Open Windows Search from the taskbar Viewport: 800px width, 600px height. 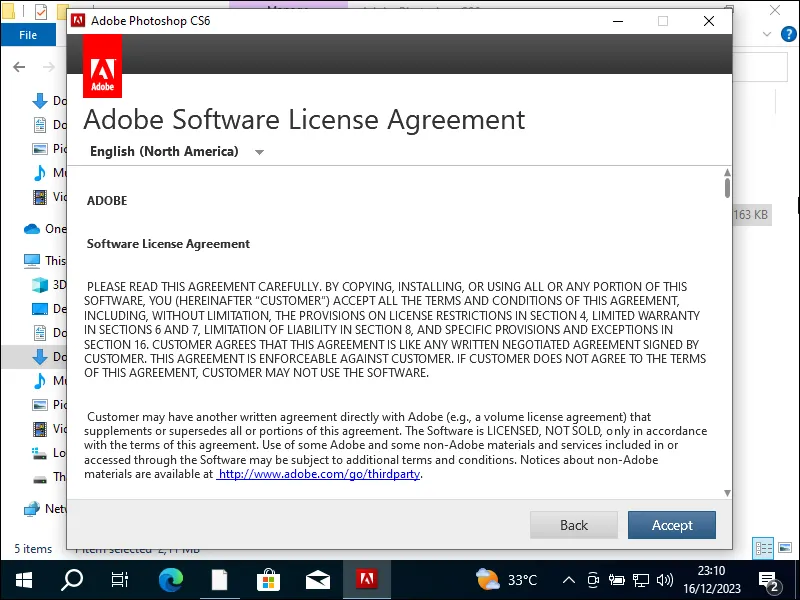click(72, 579)
